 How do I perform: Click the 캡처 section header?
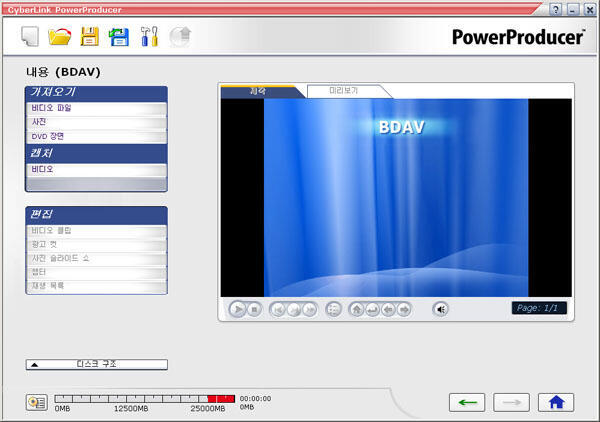tap(96, 153)
